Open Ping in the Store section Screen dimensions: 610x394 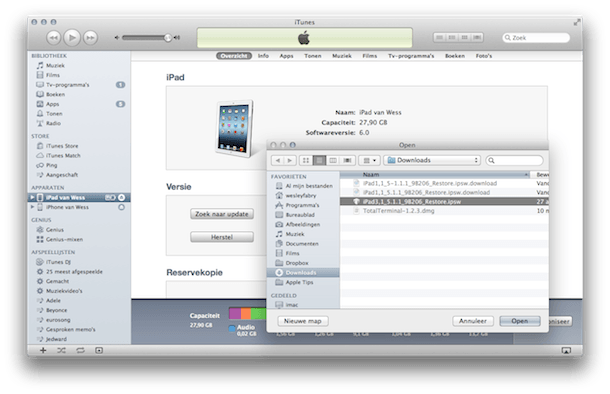(51, 165)
